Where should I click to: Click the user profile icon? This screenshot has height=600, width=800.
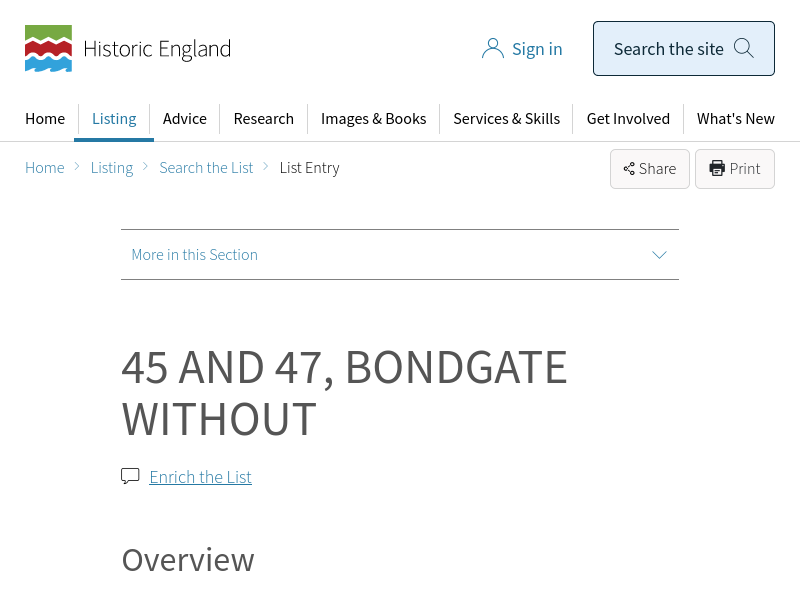pos(492,49)
